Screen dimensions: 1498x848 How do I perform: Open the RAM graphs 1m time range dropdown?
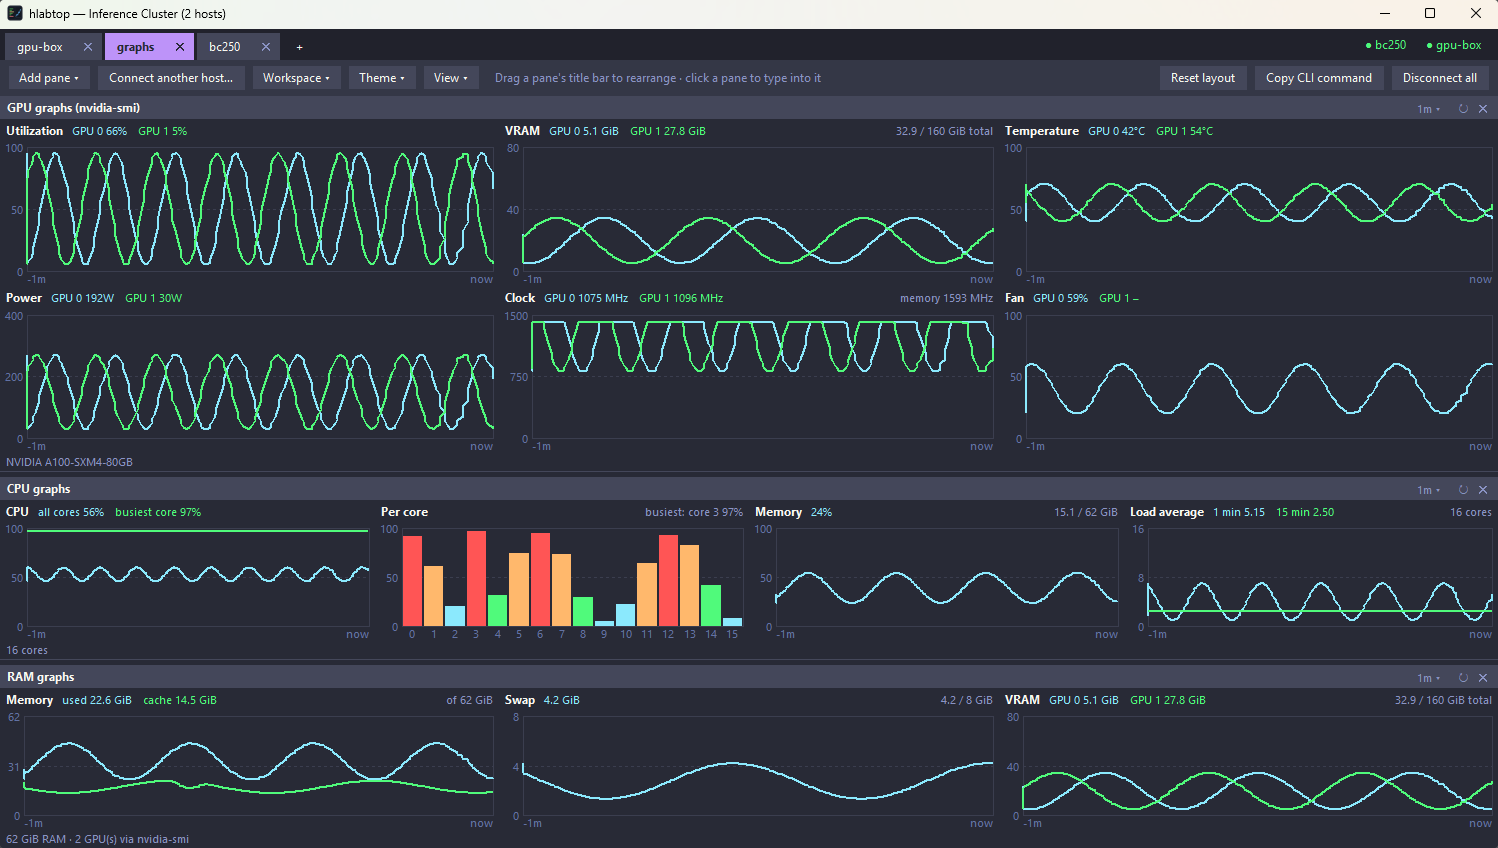(1429, 678)
